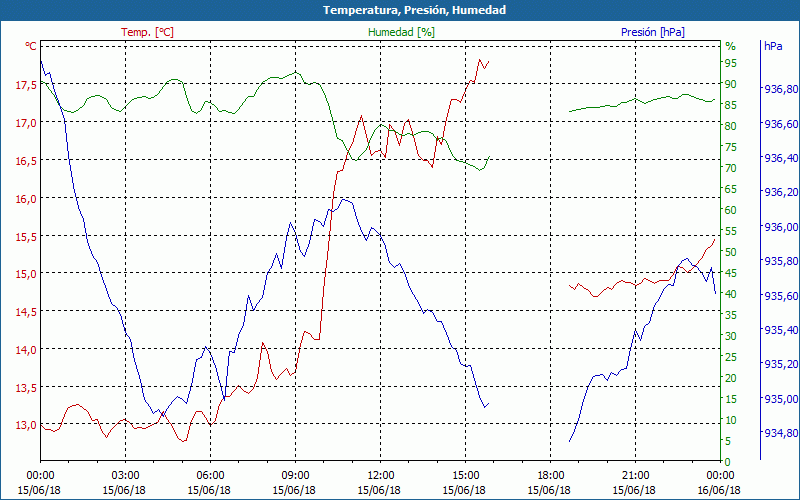
Task: Click the 18:00 time axis label
Action: click(x=550, y=475)
